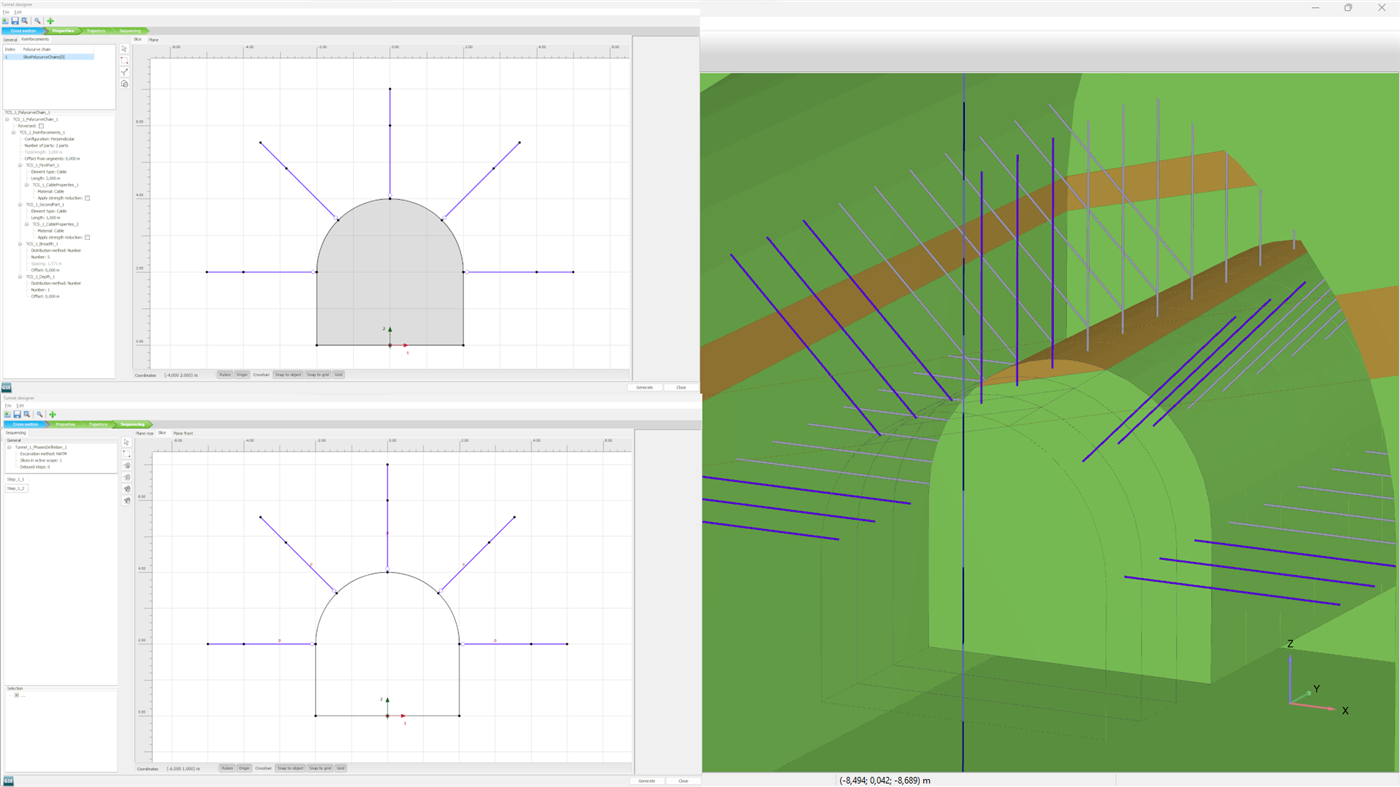
Task: Select the arrow pointer tool in upper canvas
Action: [x=125, y=49]
